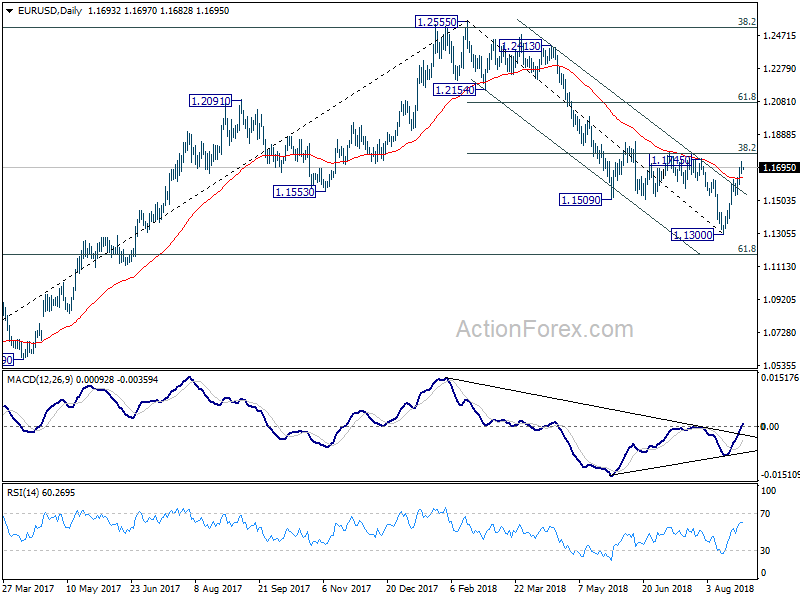Click the 21 Sep 2017 date label

[284, 589]
